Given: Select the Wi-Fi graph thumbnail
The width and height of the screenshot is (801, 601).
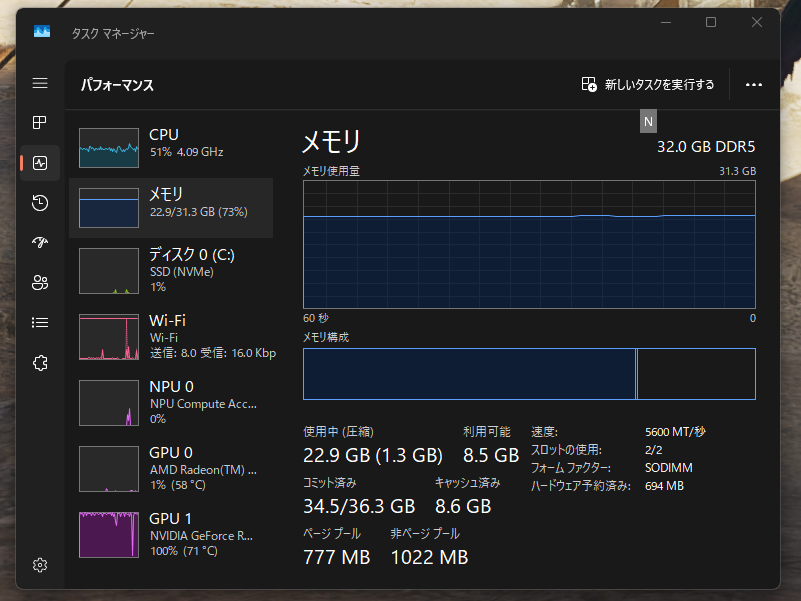Looking at the screenshot, I should (109, 337).
